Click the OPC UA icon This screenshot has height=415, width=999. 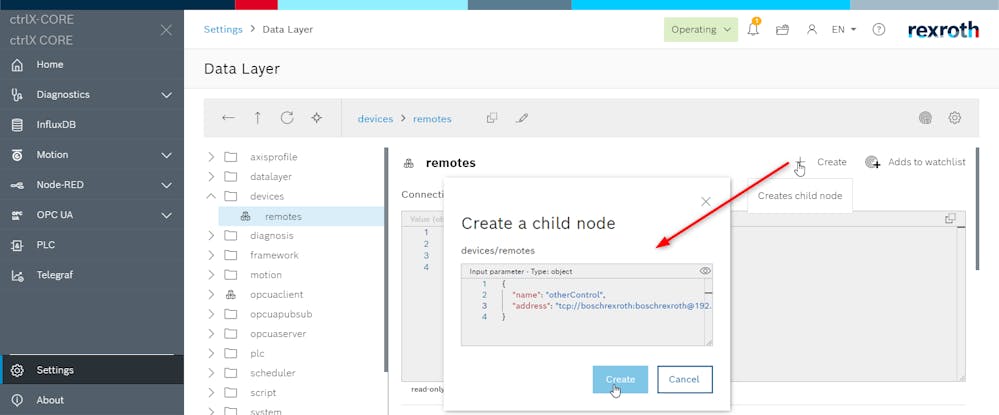click(17, 215)
